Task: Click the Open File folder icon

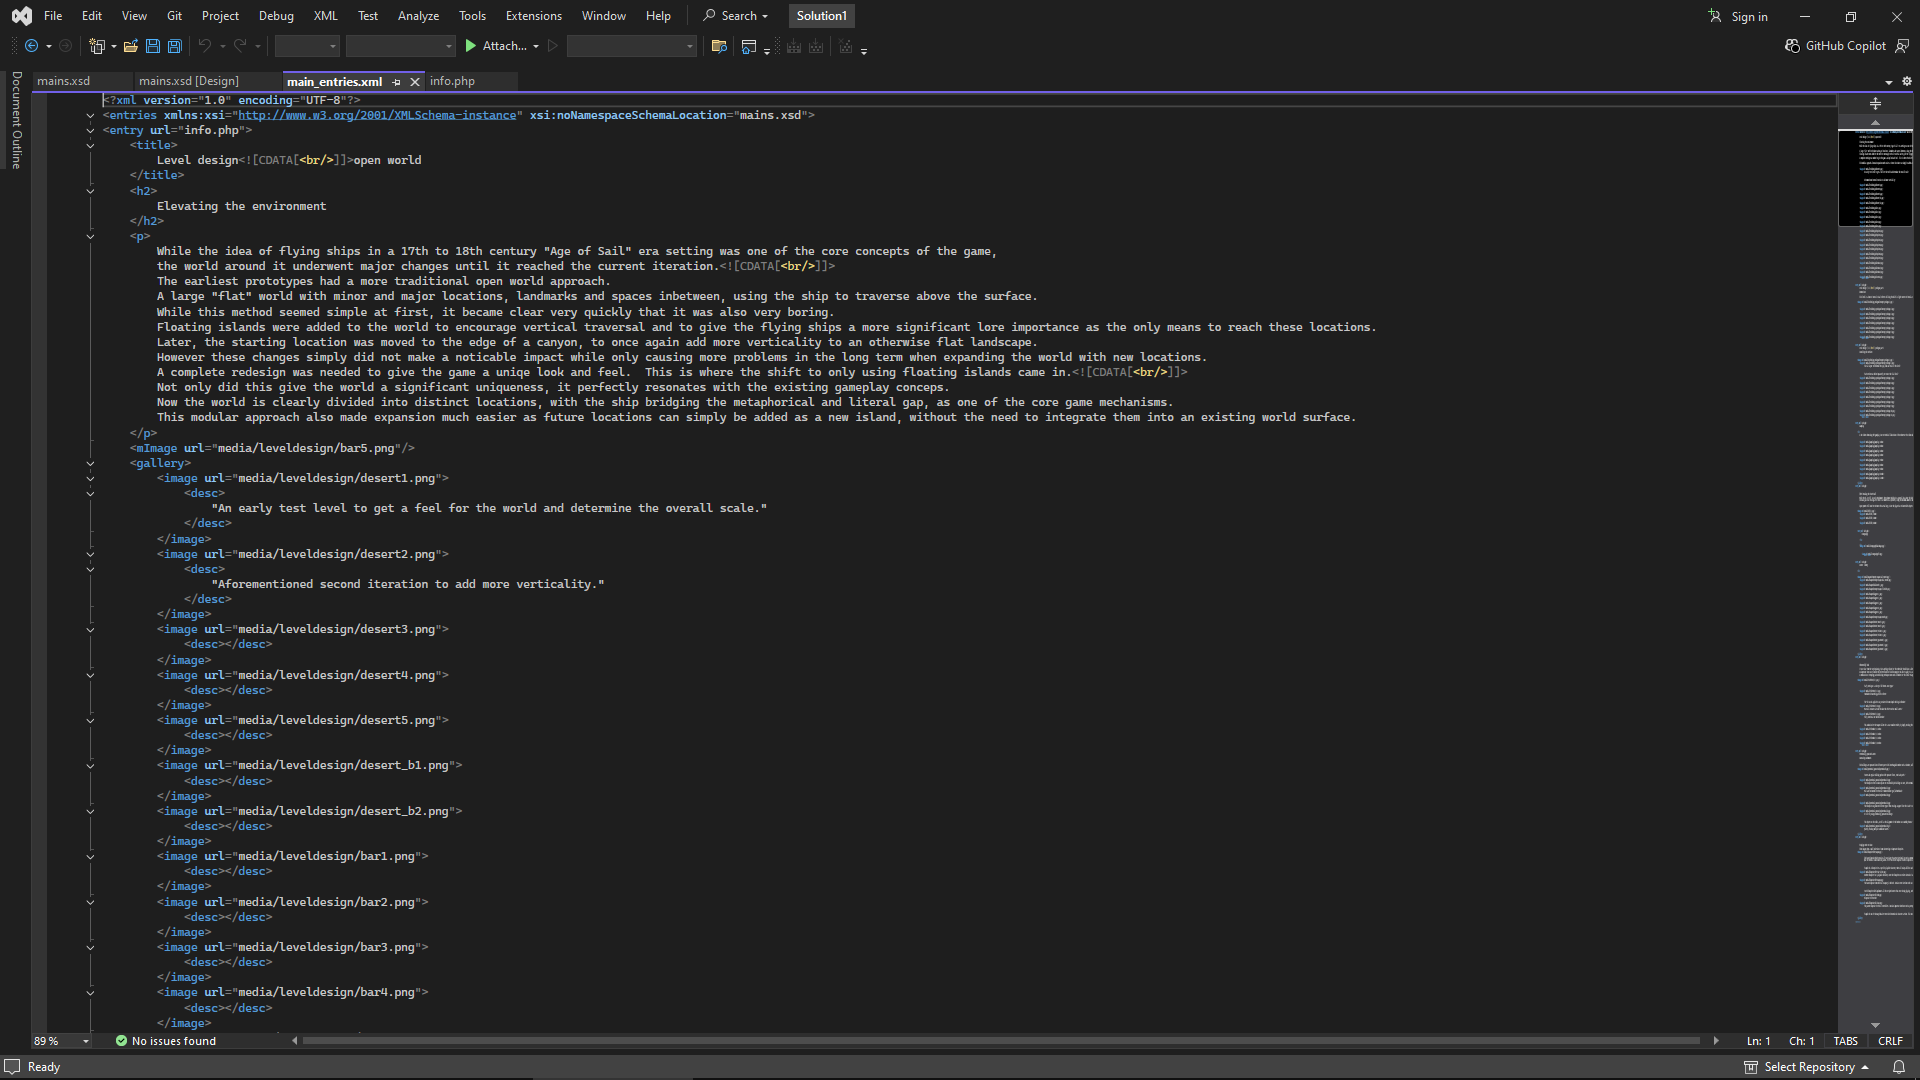Action: [x=130, y=46]
